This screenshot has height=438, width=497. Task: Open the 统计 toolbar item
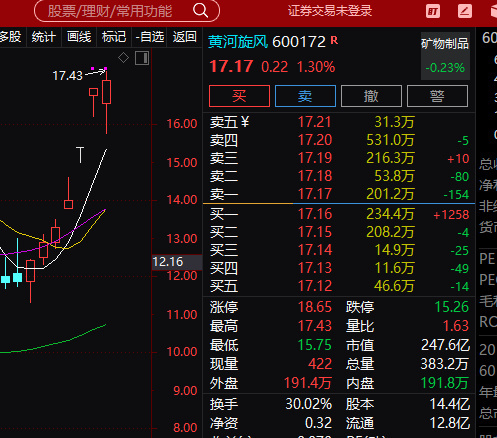44,37
